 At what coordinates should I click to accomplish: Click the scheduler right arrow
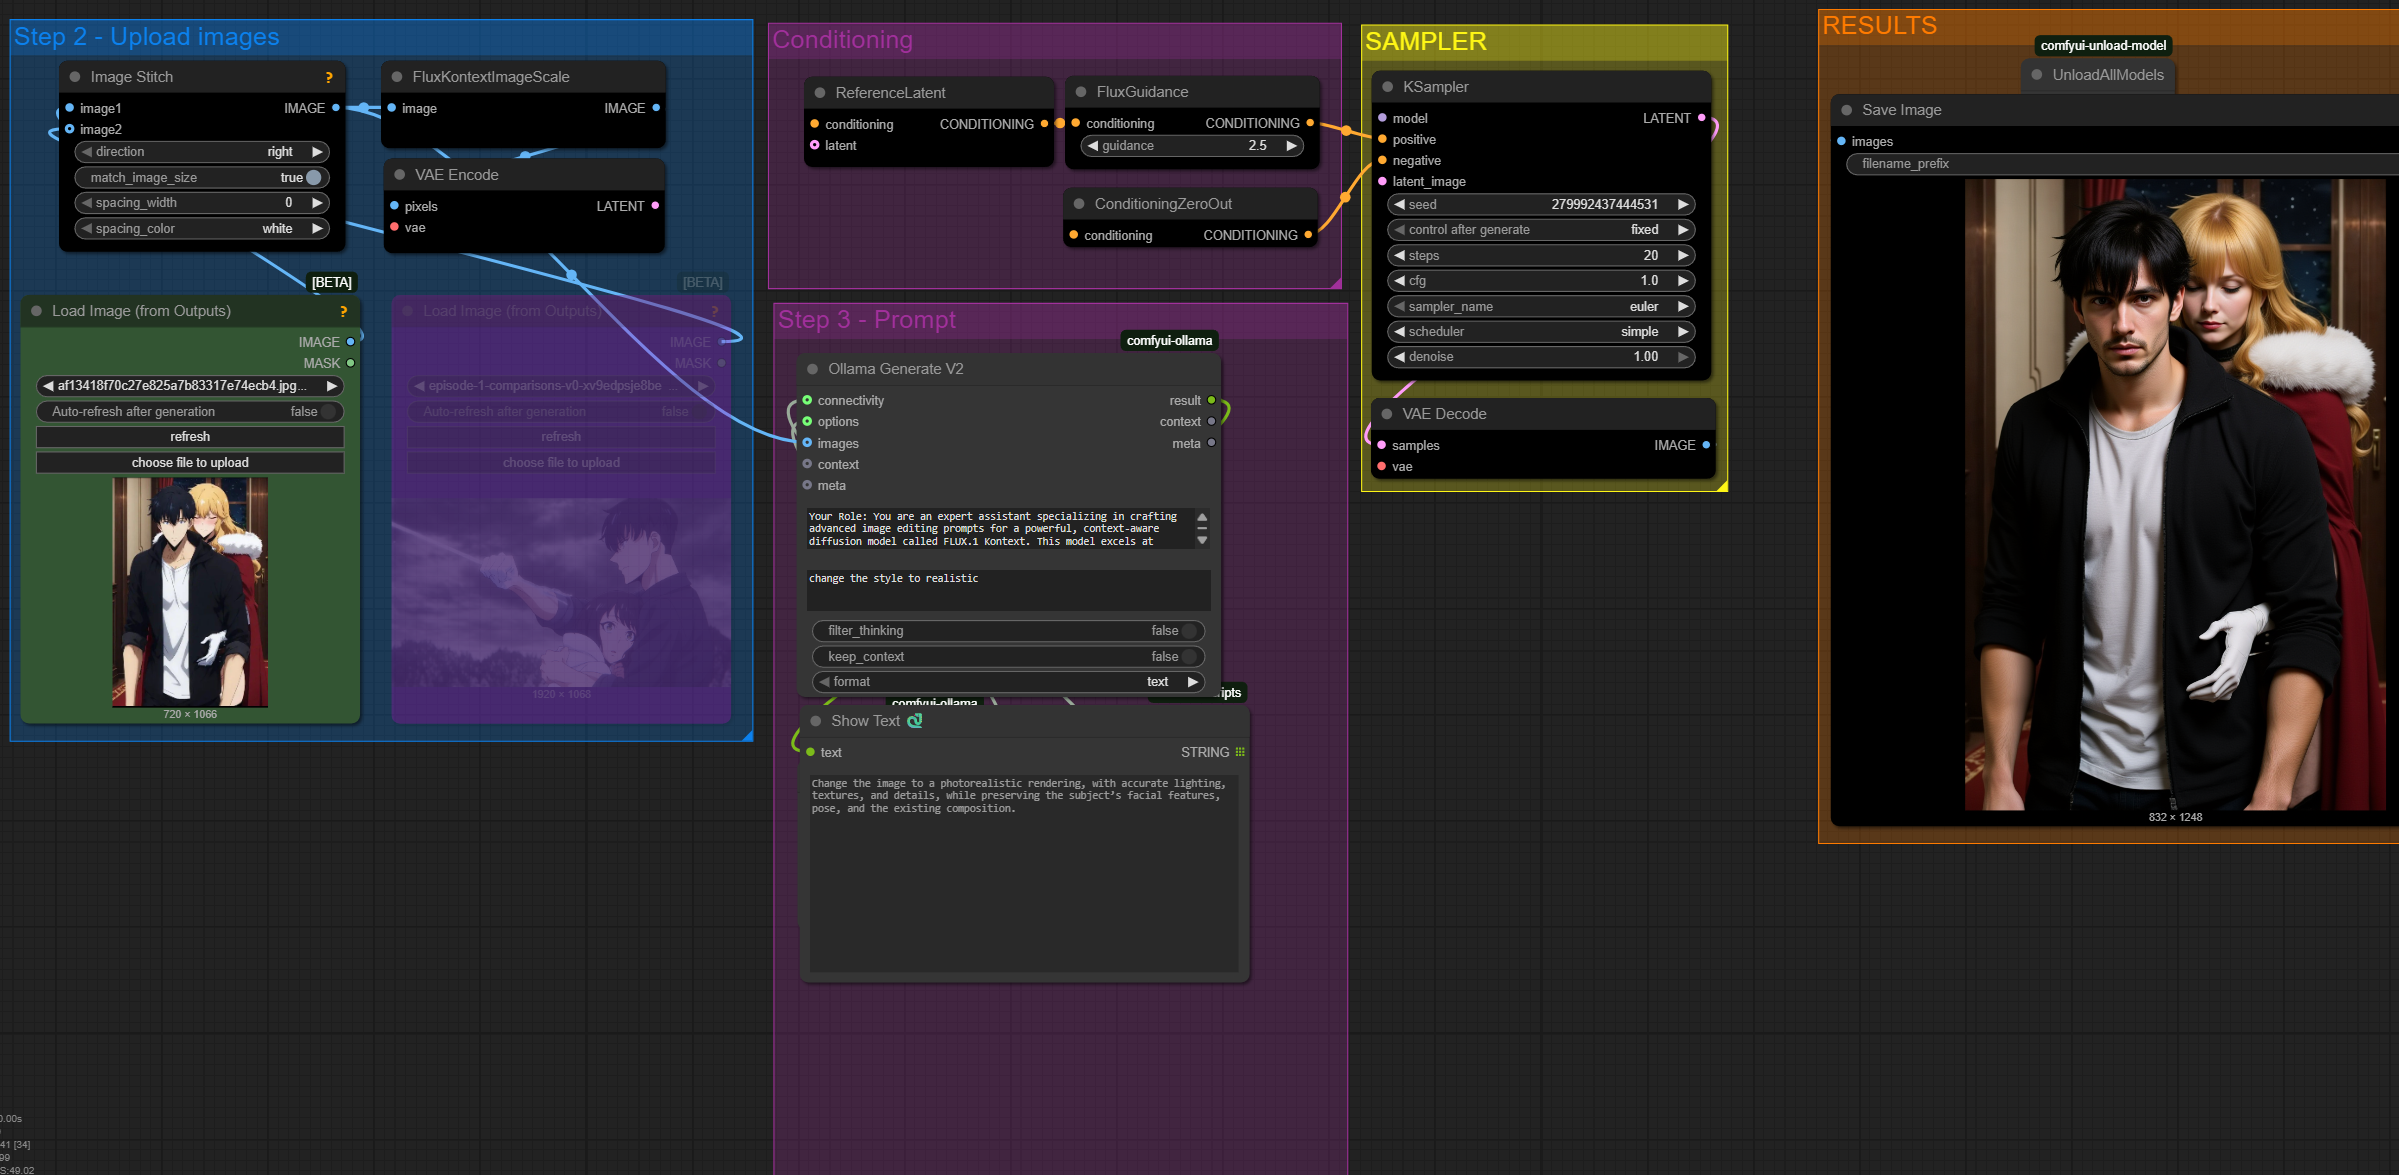(x=1683, y=332)
